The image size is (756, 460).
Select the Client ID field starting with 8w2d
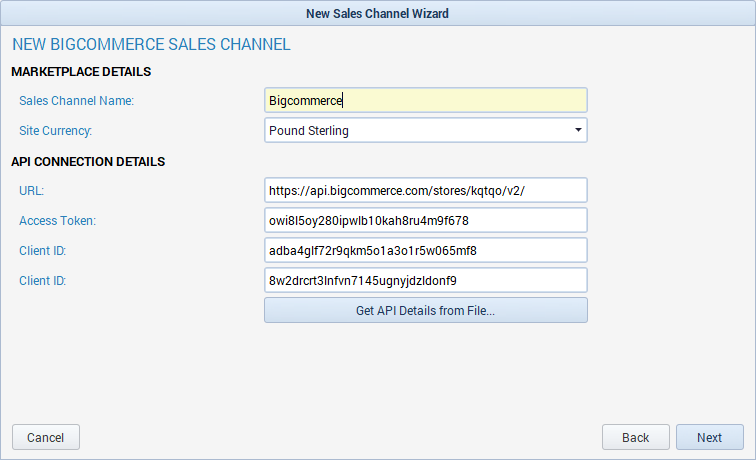[x=426, y=280]
